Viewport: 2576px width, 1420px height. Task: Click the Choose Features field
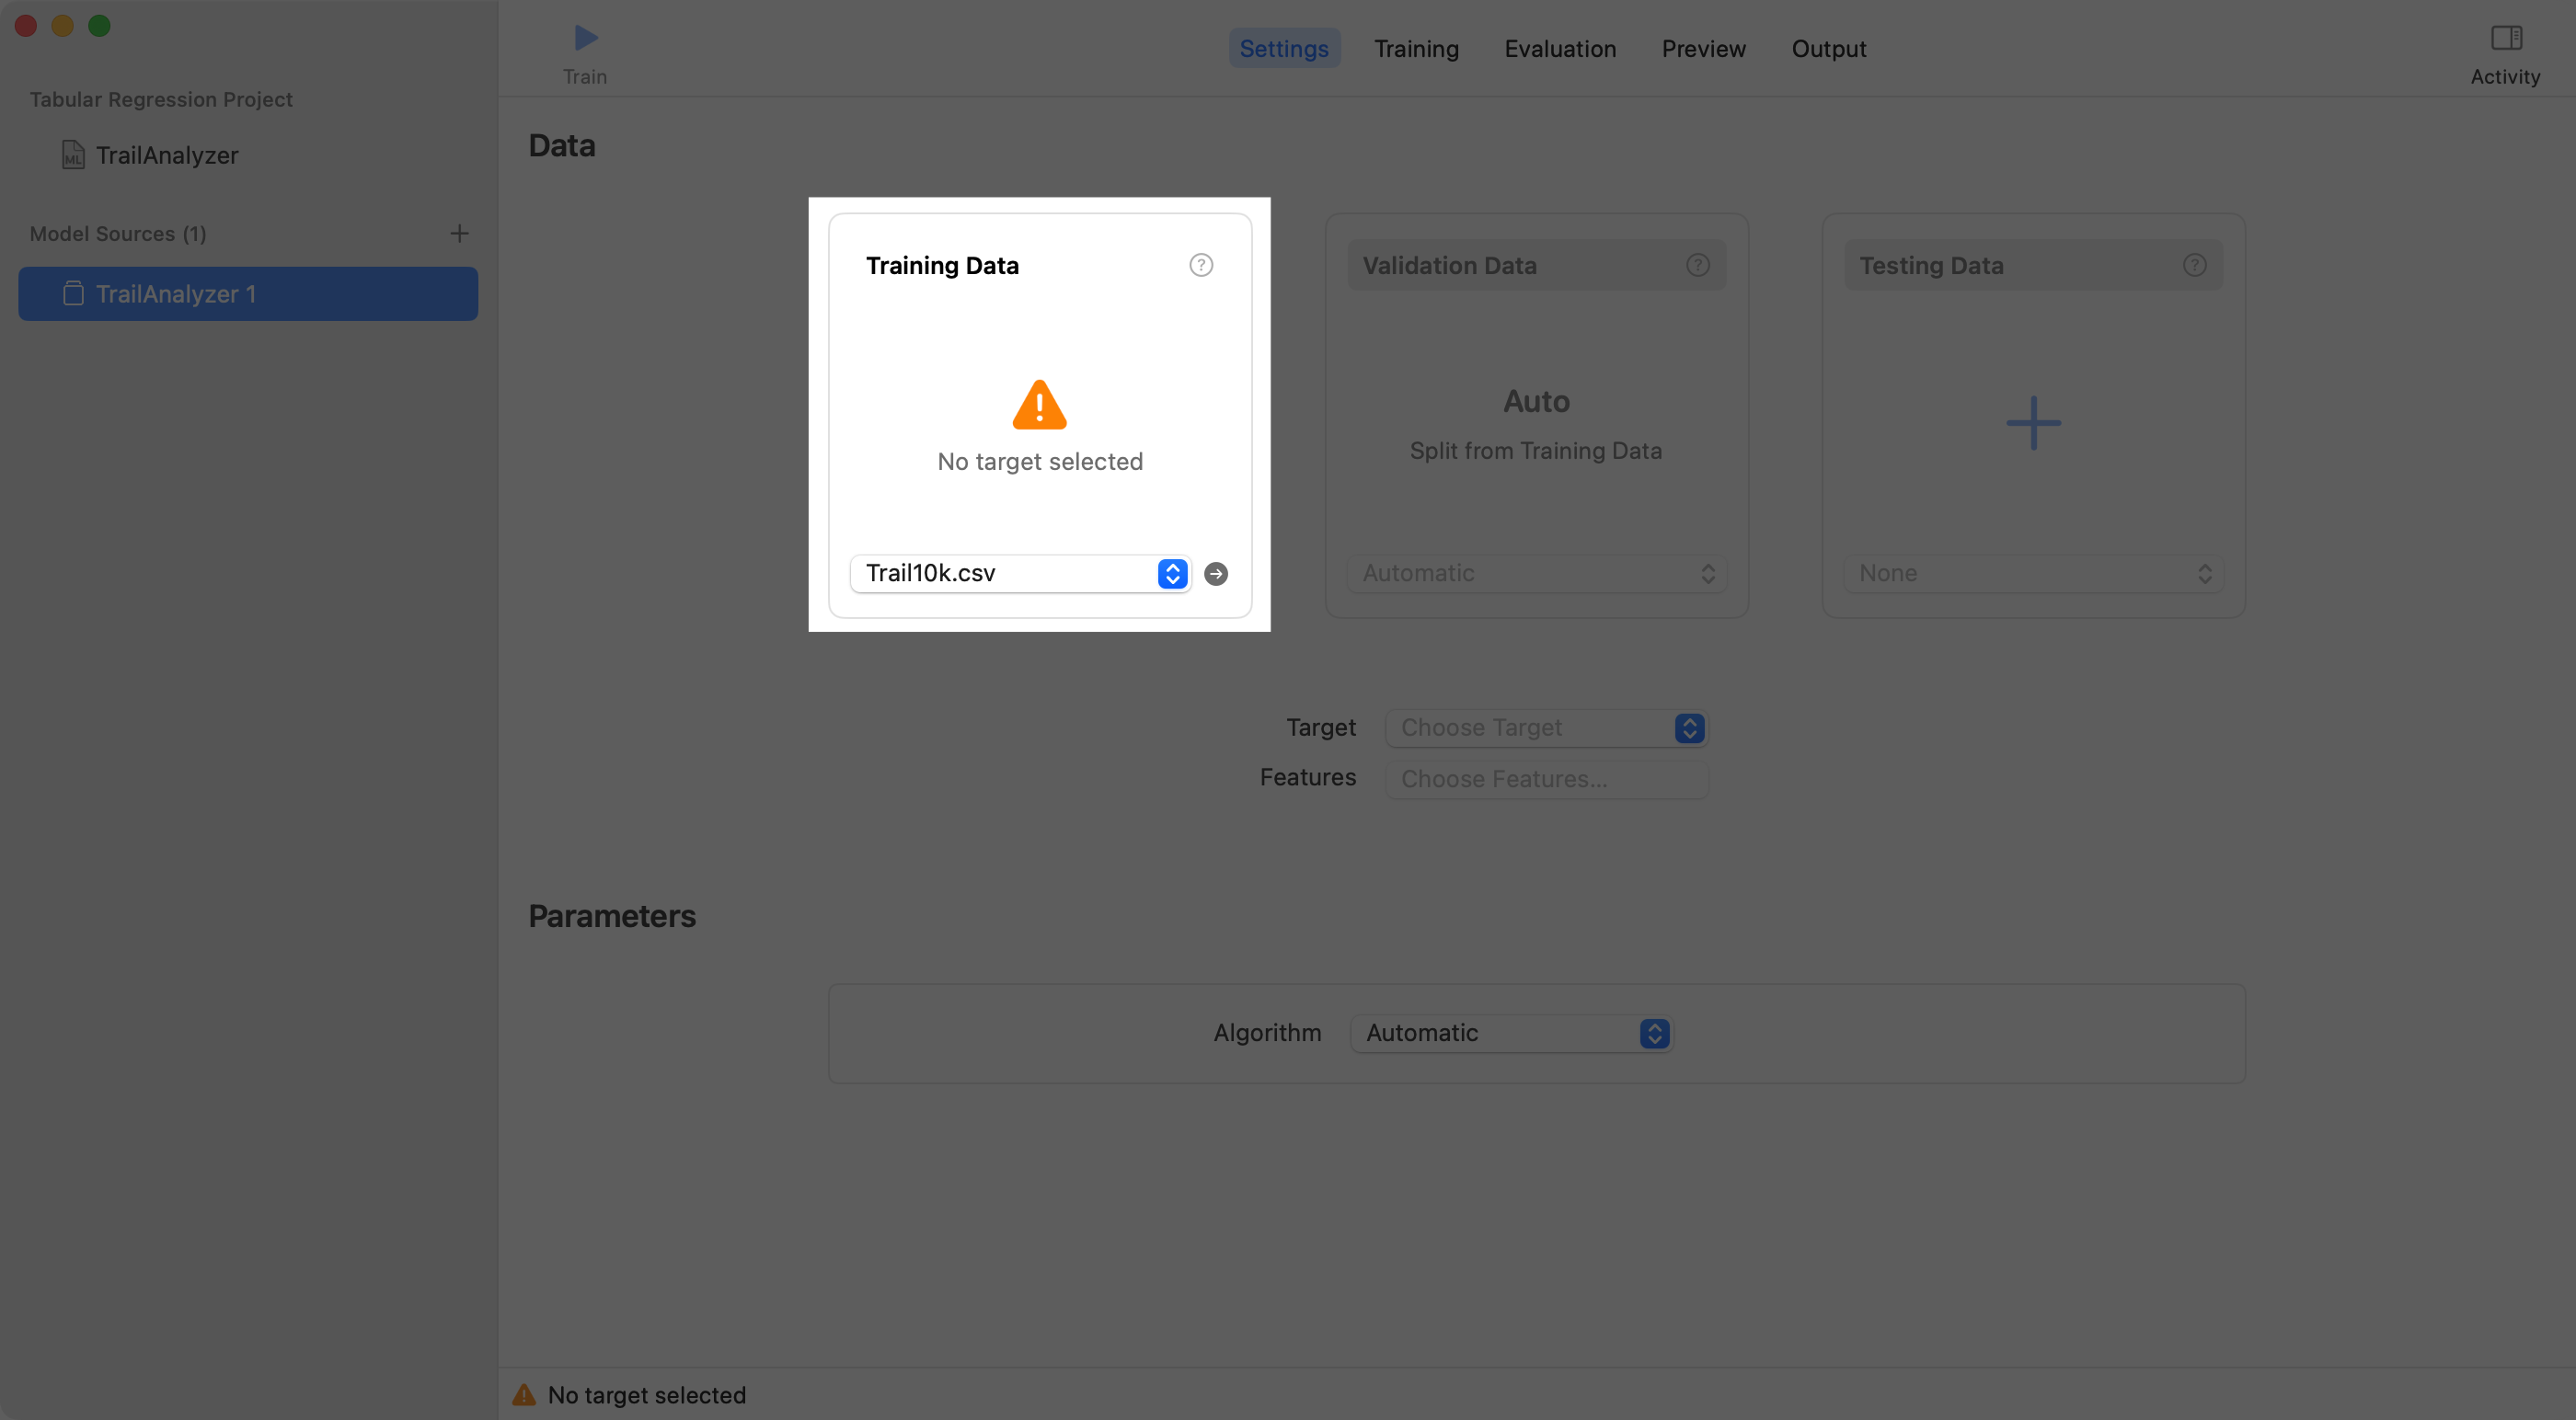coord(1546,778)
